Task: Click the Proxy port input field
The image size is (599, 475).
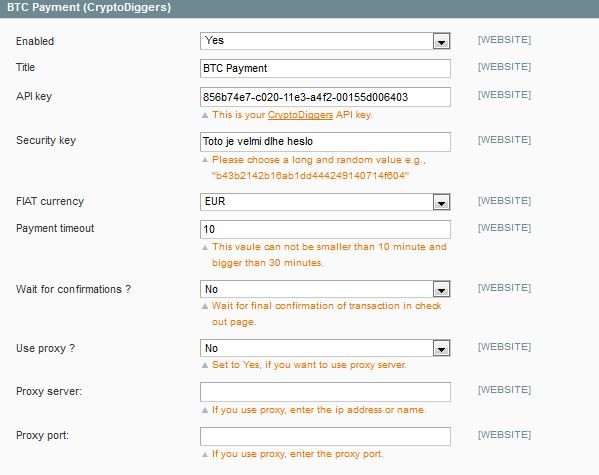Action: (x=325, y=436)
